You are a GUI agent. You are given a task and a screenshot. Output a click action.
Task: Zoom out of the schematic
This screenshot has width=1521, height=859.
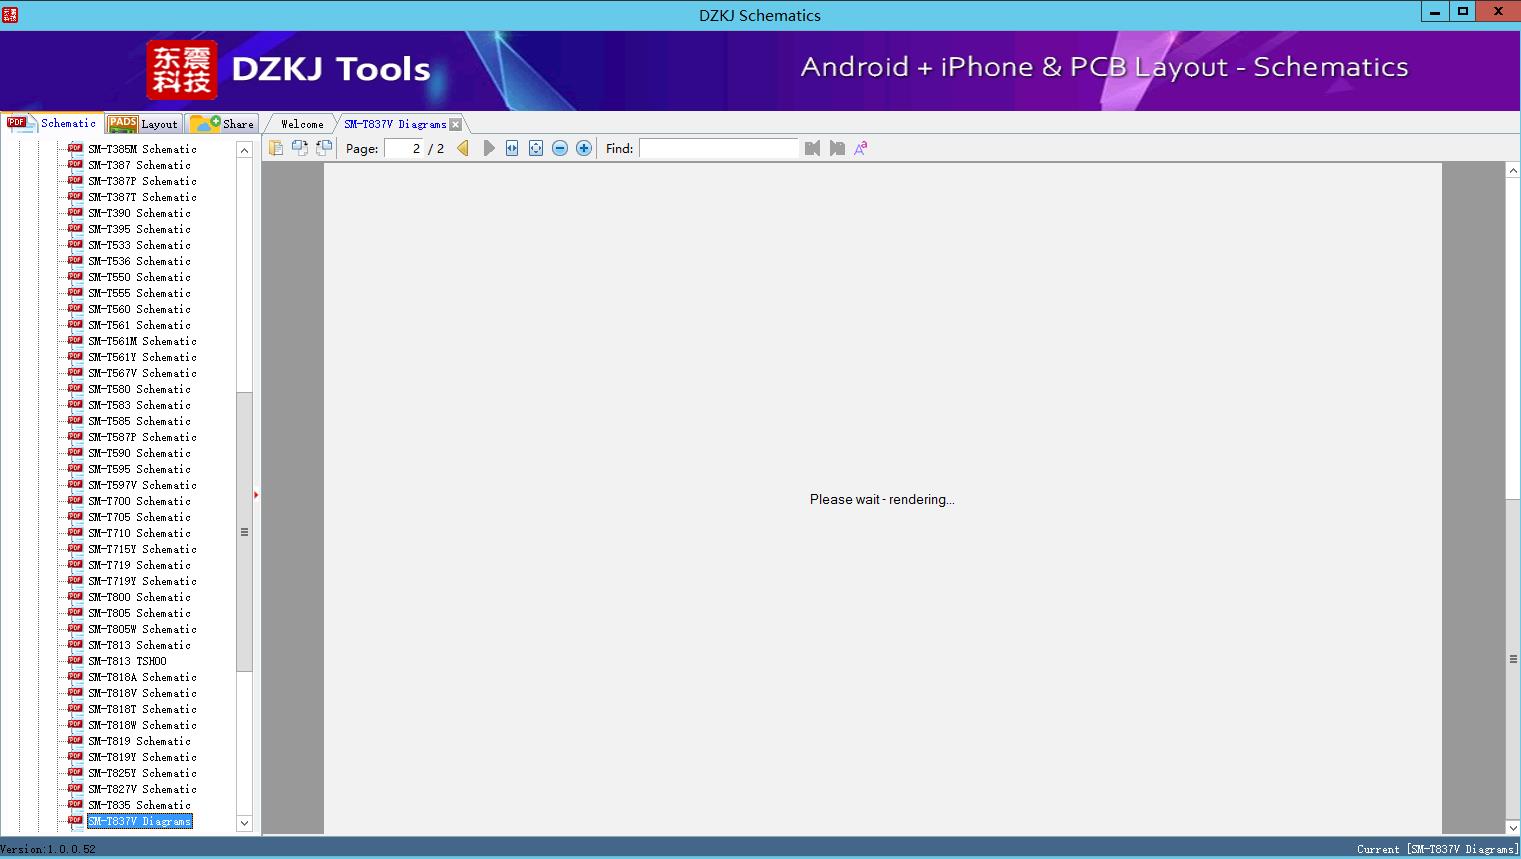coord(560,148)
